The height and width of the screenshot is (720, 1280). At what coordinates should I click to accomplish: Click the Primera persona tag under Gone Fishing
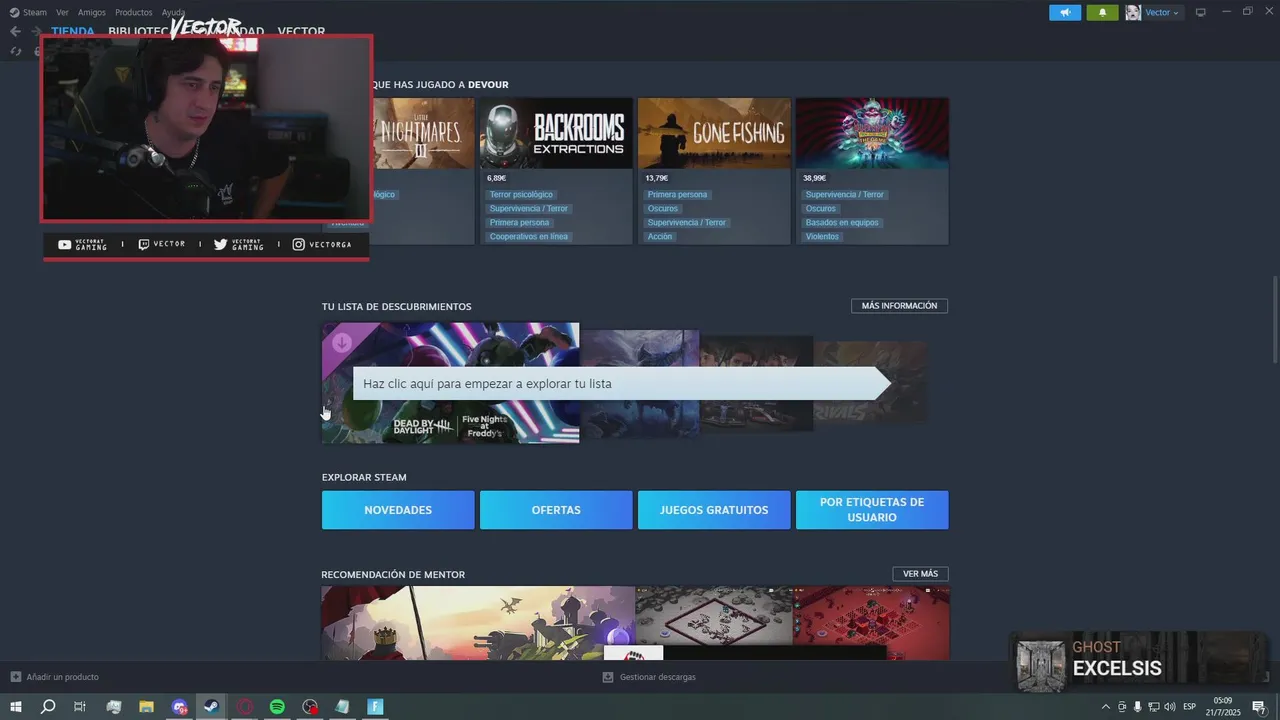click(x=677, y=195)
